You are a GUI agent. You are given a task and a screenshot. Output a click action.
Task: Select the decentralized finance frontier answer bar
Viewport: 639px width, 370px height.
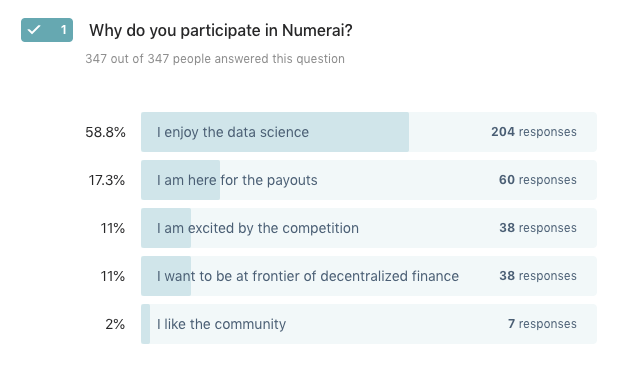[369, 276]
